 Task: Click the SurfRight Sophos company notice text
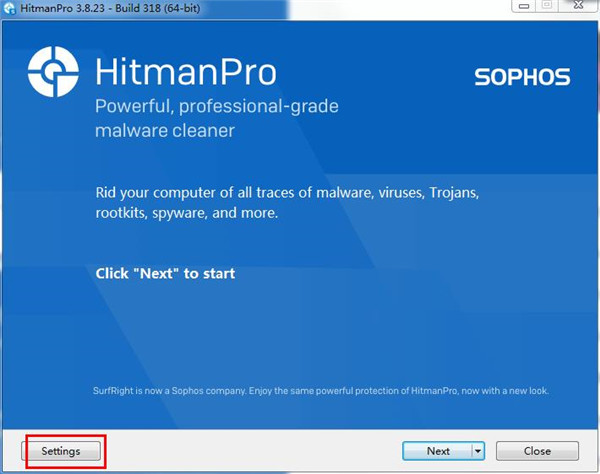pyautogui.click(x=321, y=391)
